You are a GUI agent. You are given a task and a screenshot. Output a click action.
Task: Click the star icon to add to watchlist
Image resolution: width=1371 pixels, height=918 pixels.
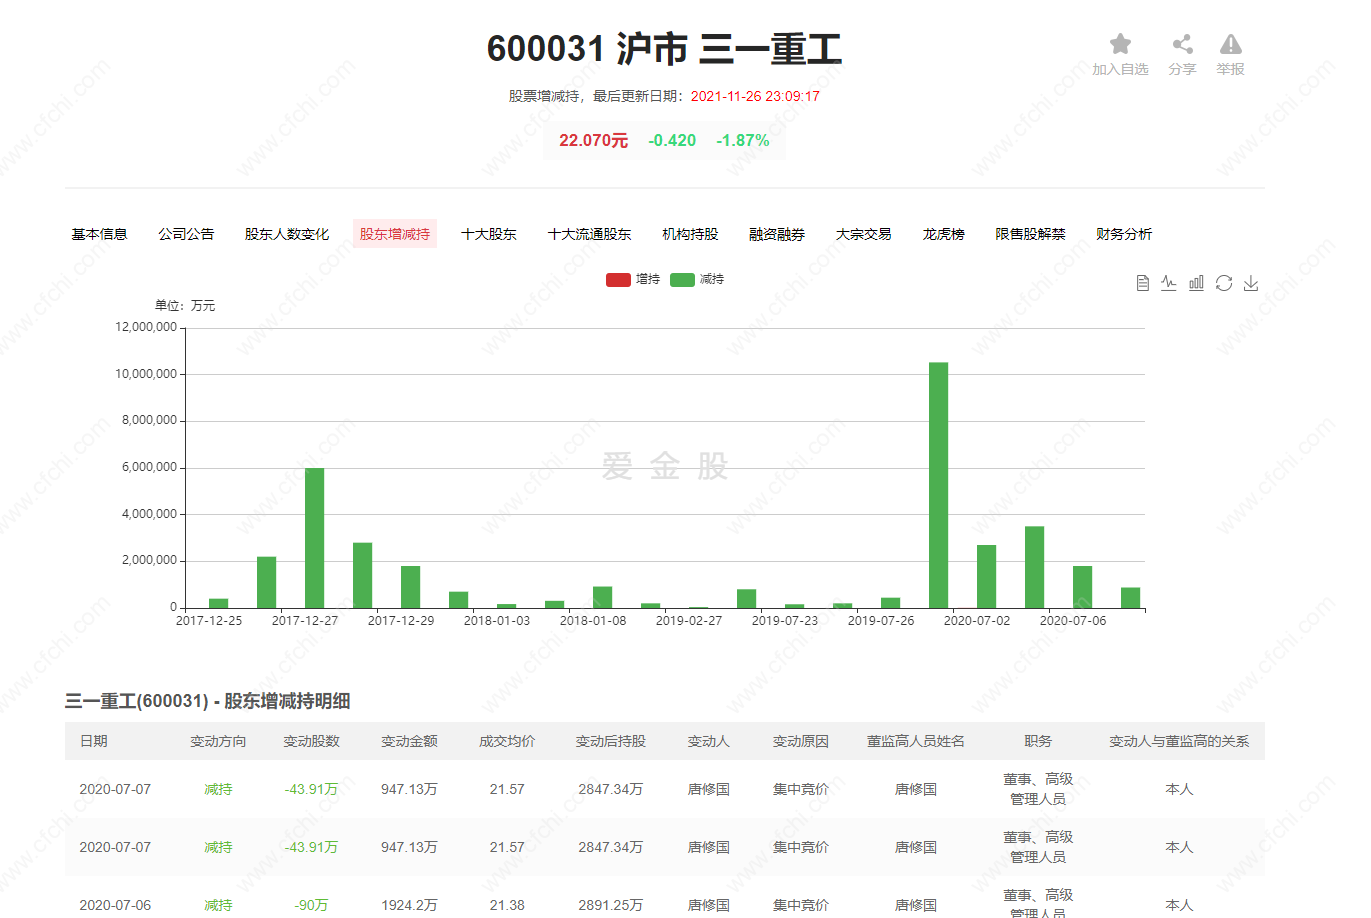tap(1120, 44)
